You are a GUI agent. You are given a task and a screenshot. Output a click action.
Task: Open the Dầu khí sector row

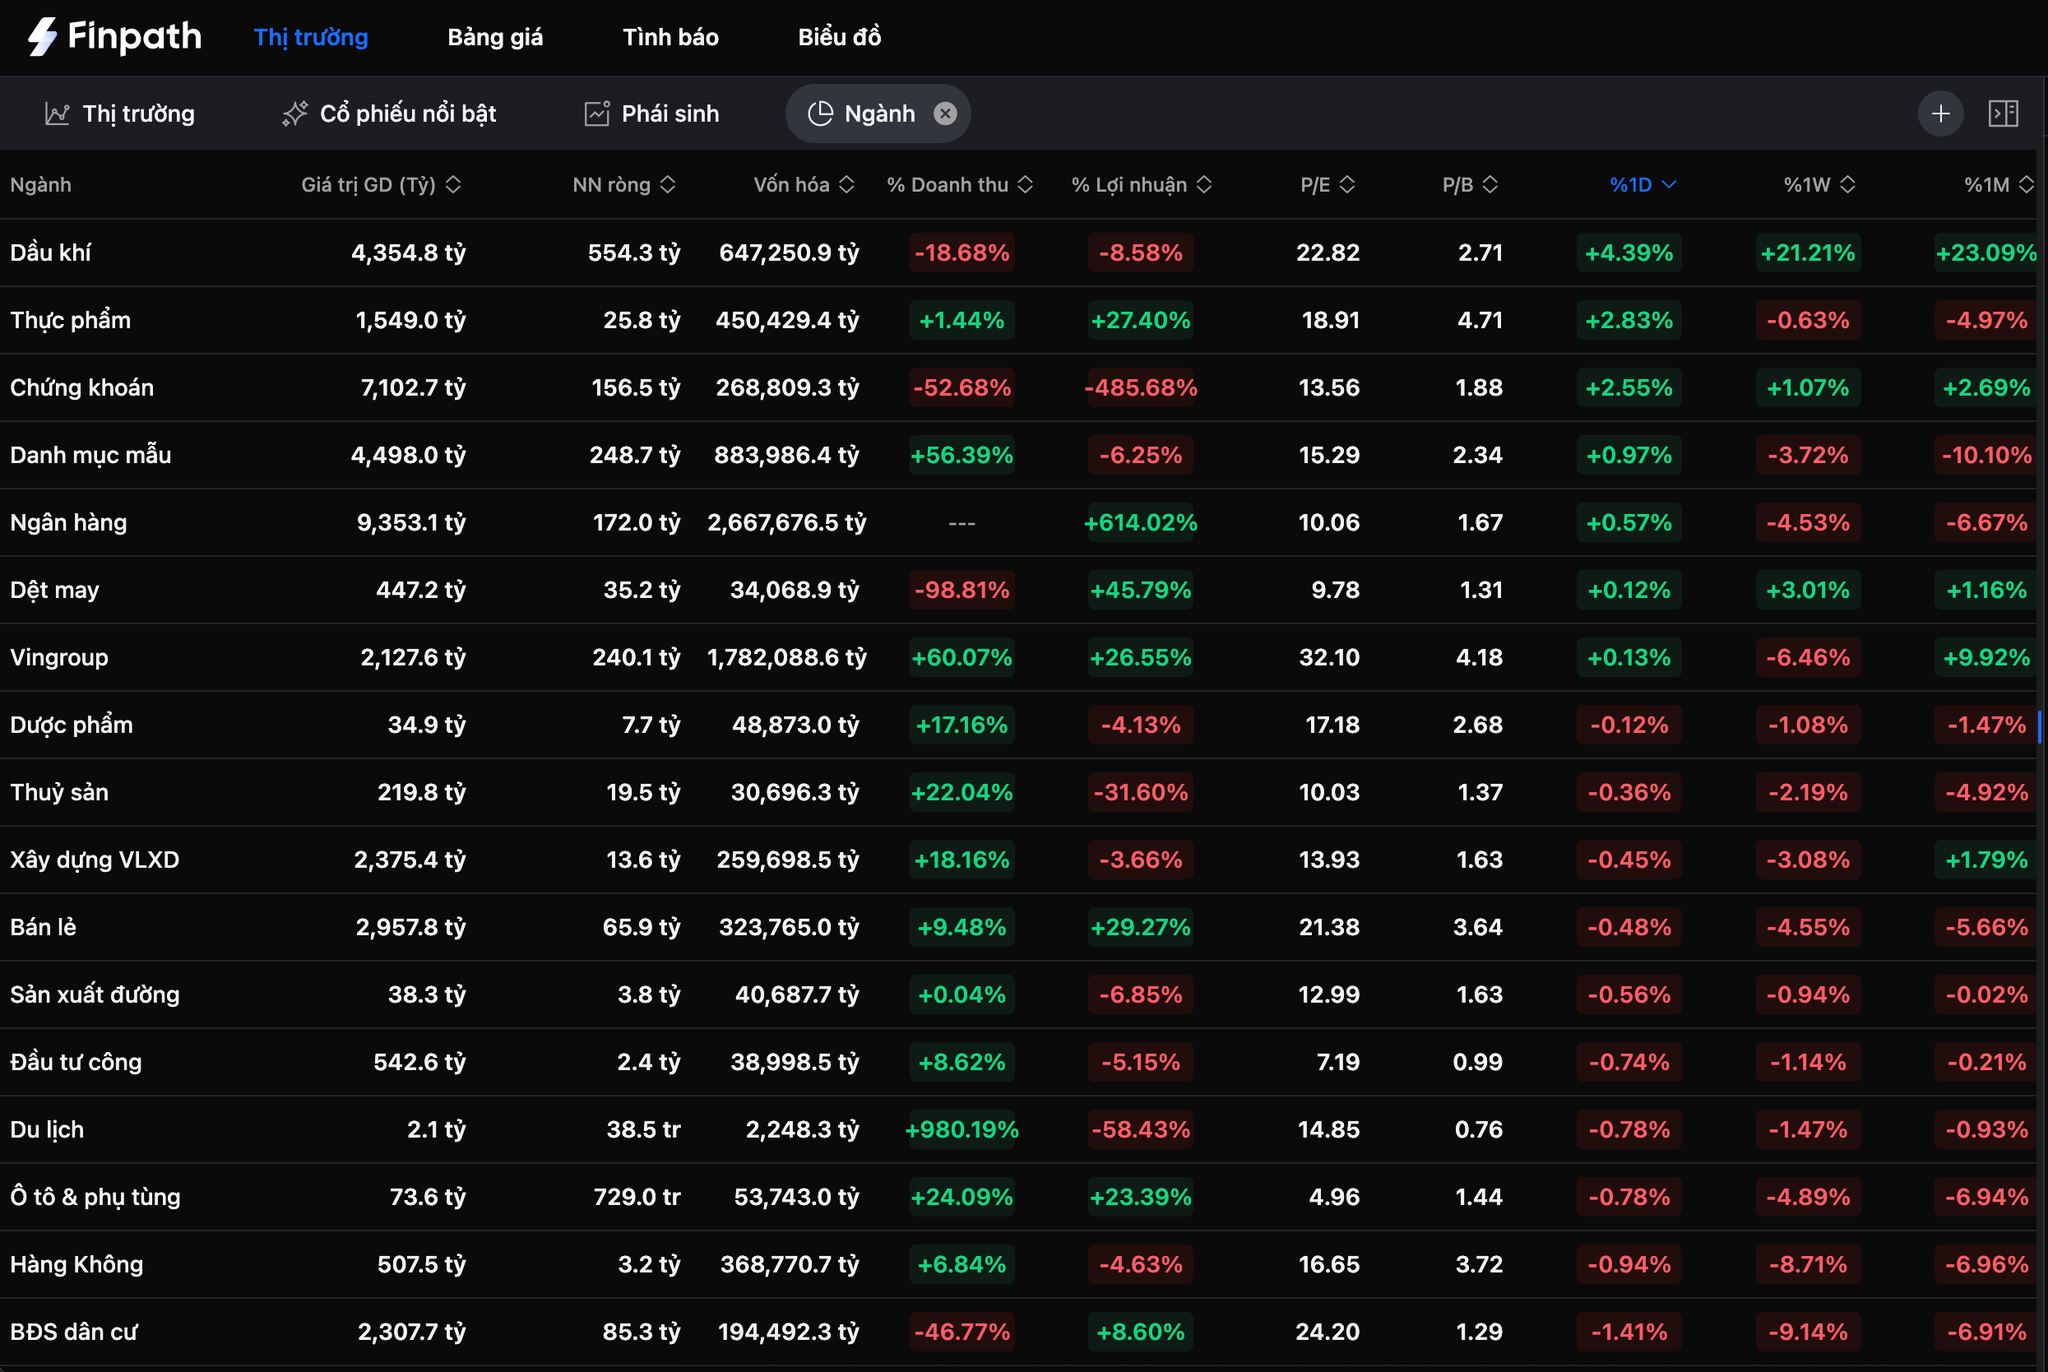[1018, 253]
